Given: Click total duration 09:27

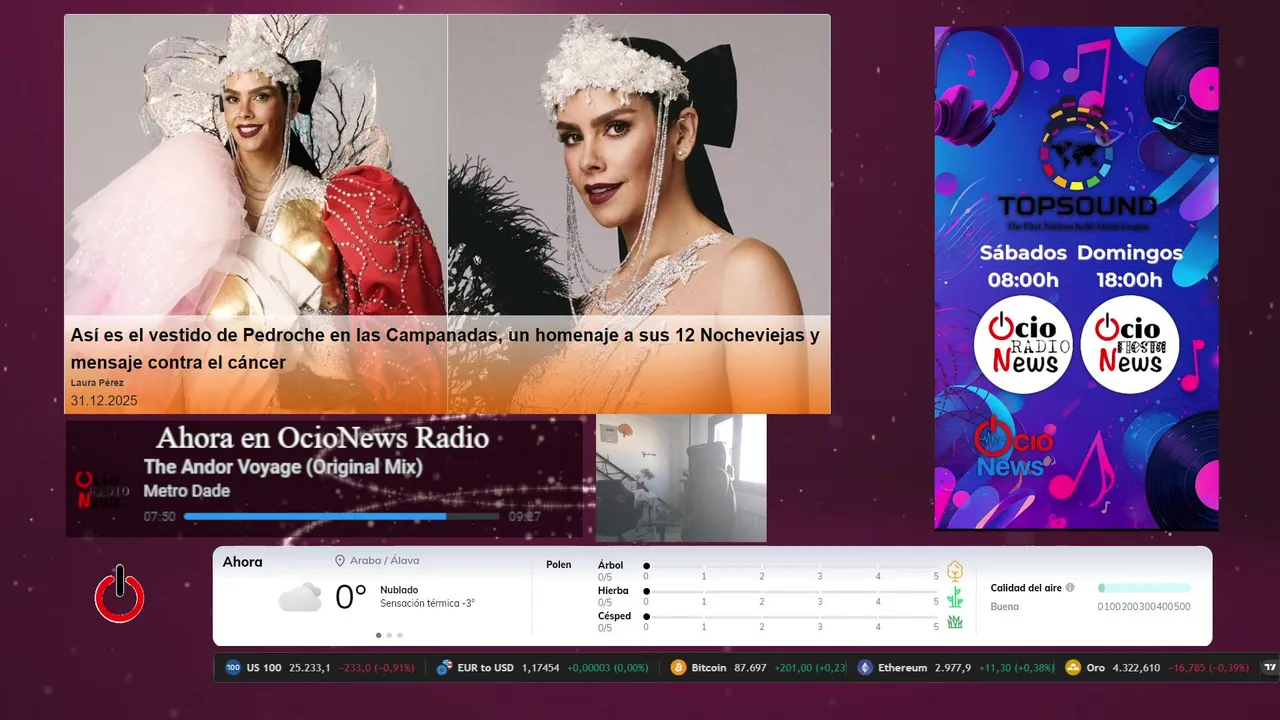Looking at the screenshot, I should pos(525,517).
